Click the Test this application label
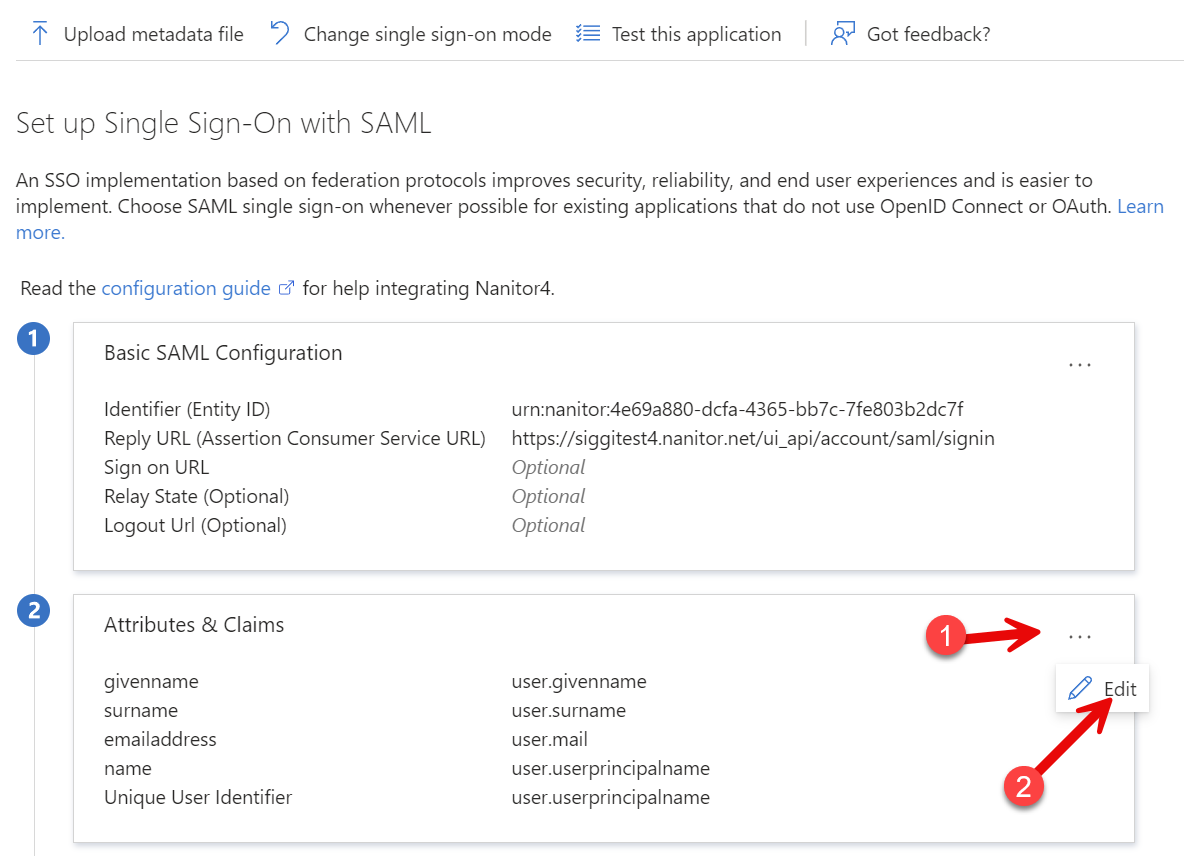The height and width of the screenshot is (856, 1184). click(x=696, y=34)
